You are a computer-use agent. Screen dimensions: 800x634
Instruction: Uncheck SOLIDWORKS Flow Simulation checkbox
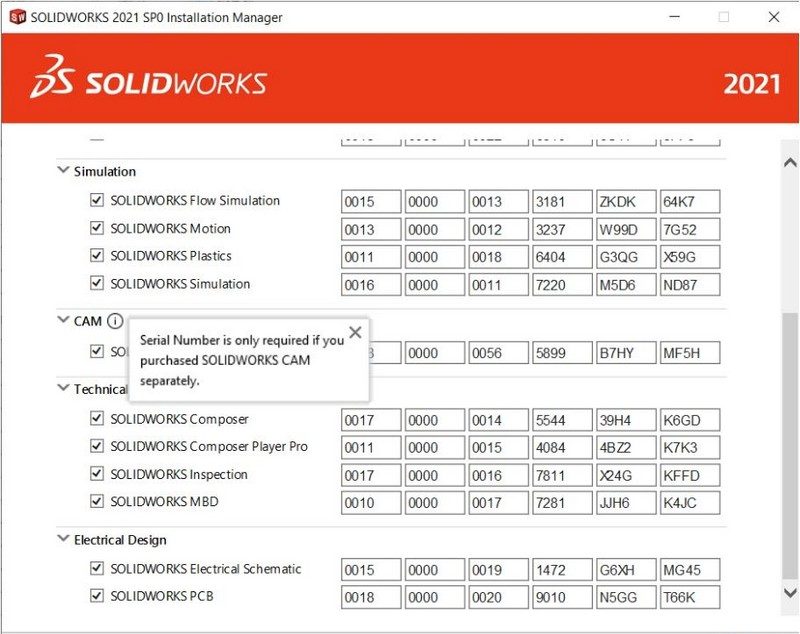click(x=97, y=200)
